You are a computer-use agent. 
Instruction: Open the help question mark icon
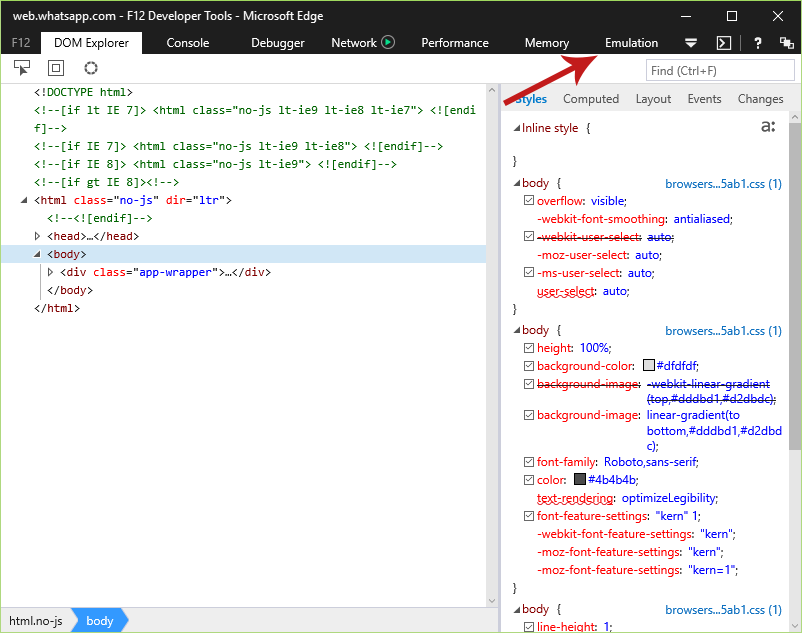(758, 43)
